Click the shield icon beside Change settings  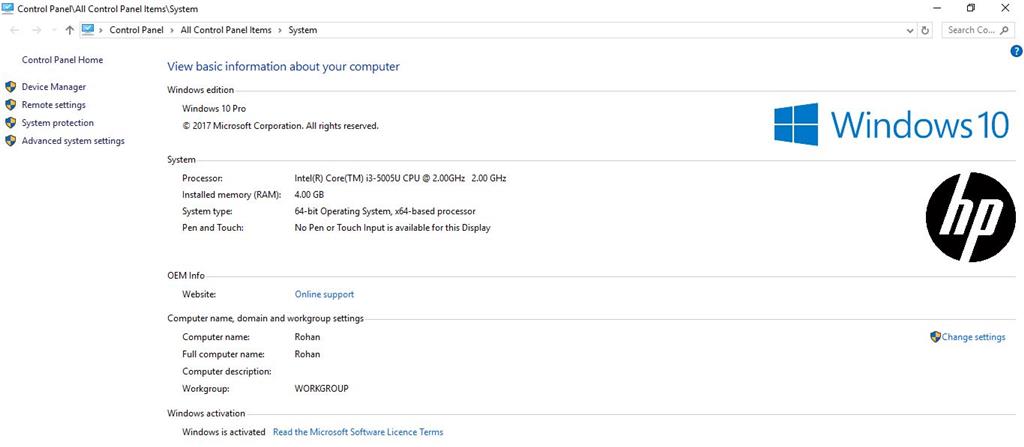935,337
